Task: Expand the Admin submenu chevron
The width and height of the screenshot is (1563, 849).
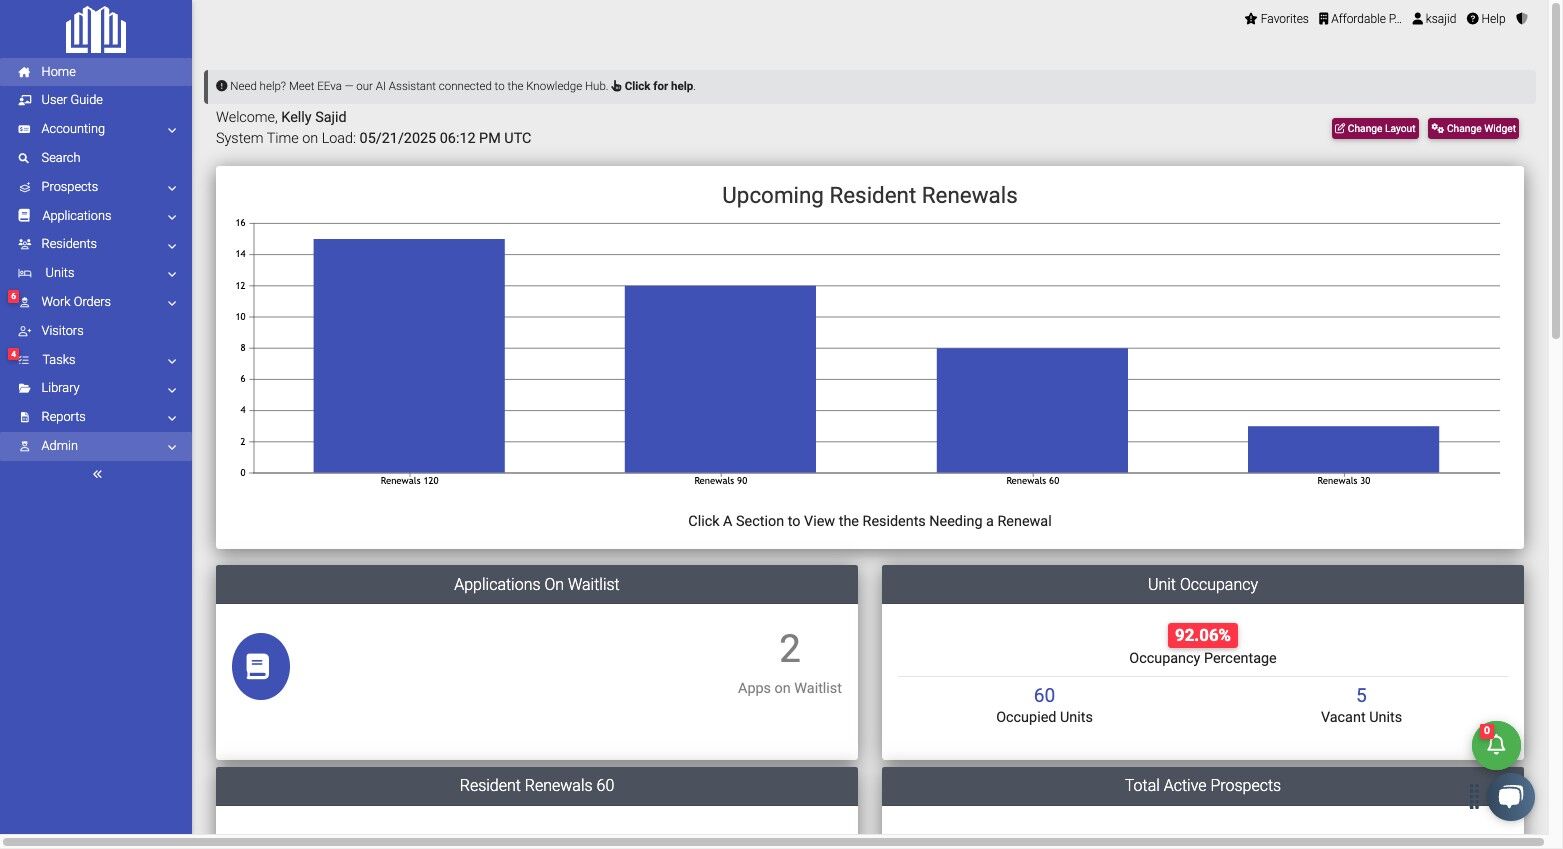Action: pyautogui.click(x=172, y=447)
